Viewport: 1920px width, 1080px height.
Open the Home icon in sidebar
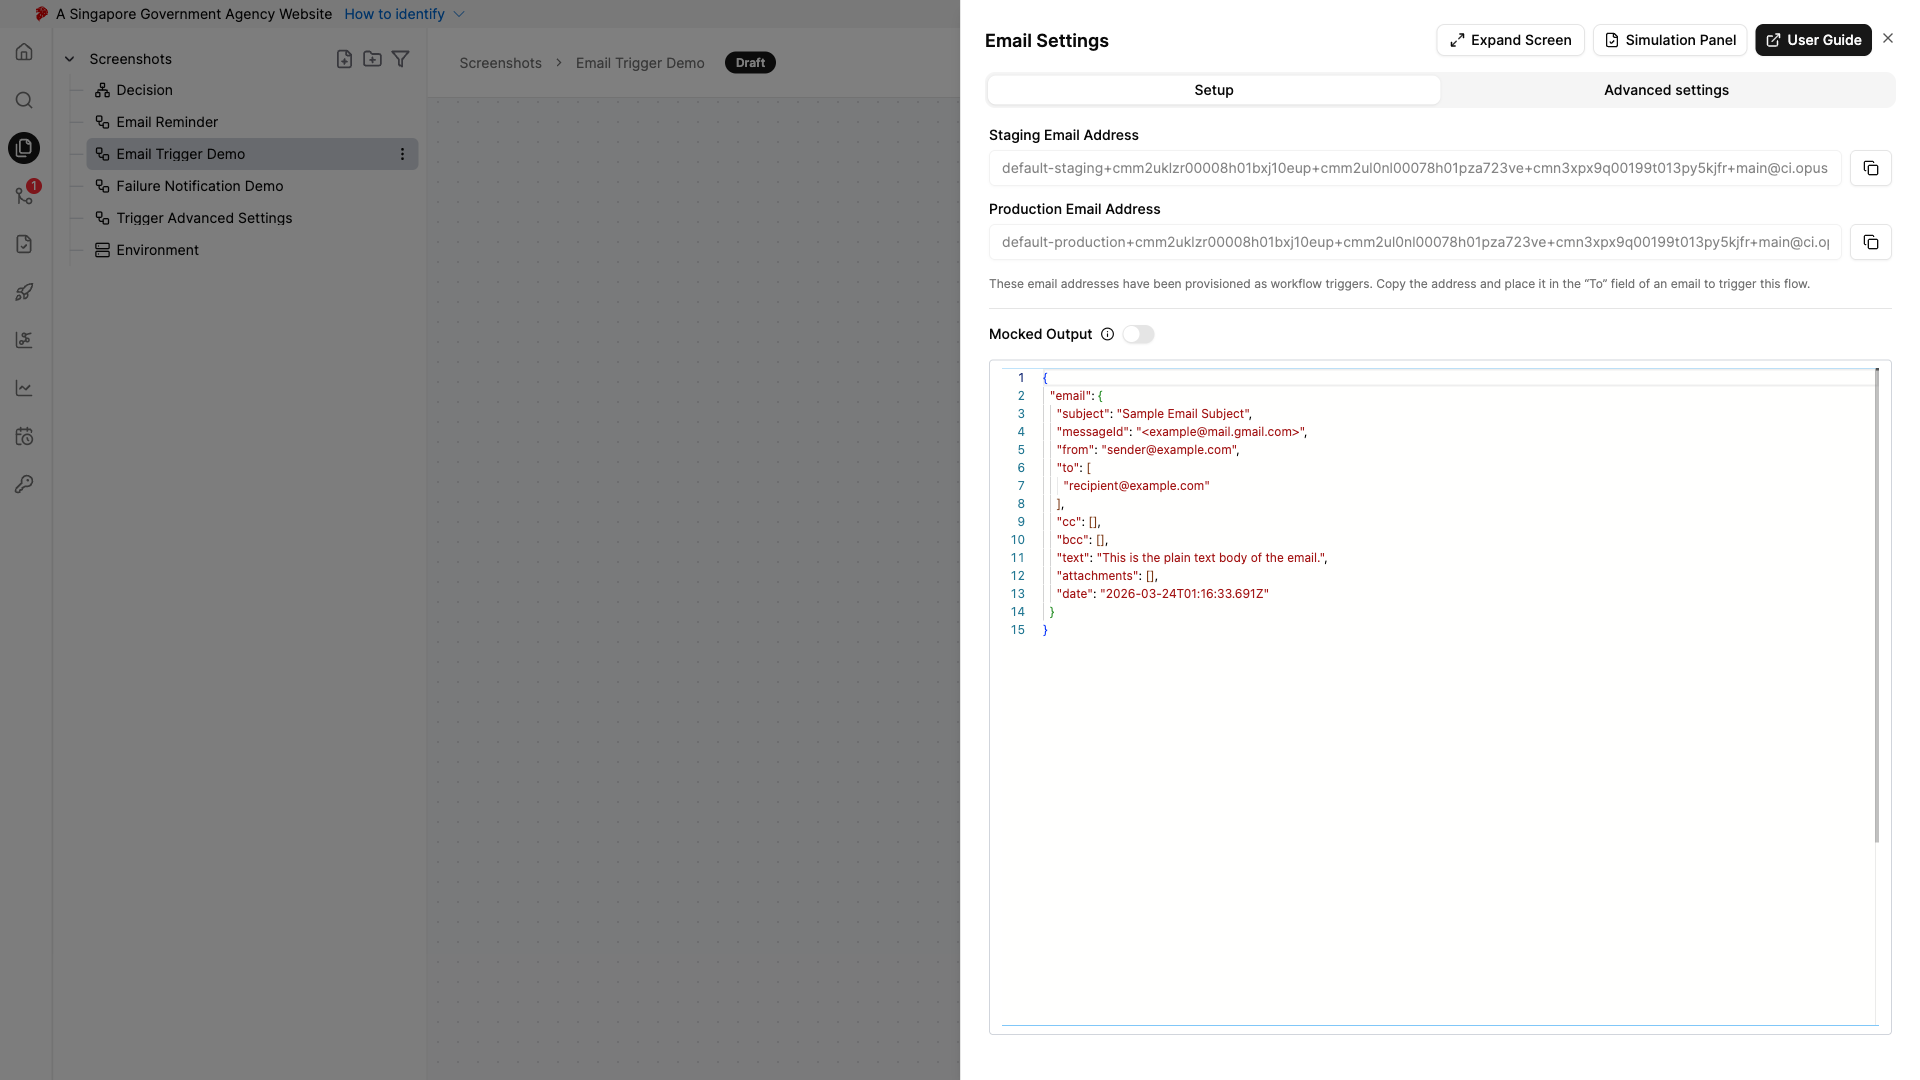point(24,52)
